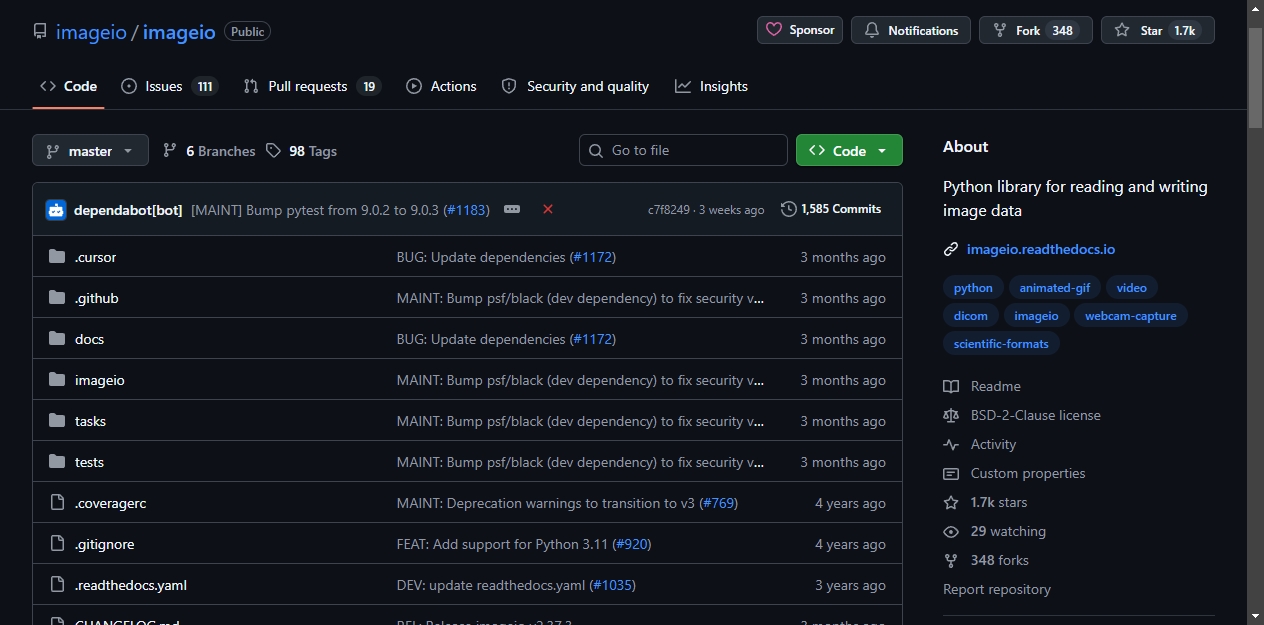
Task: Select the video topic tag
Action: click(x=1132, y=288)
